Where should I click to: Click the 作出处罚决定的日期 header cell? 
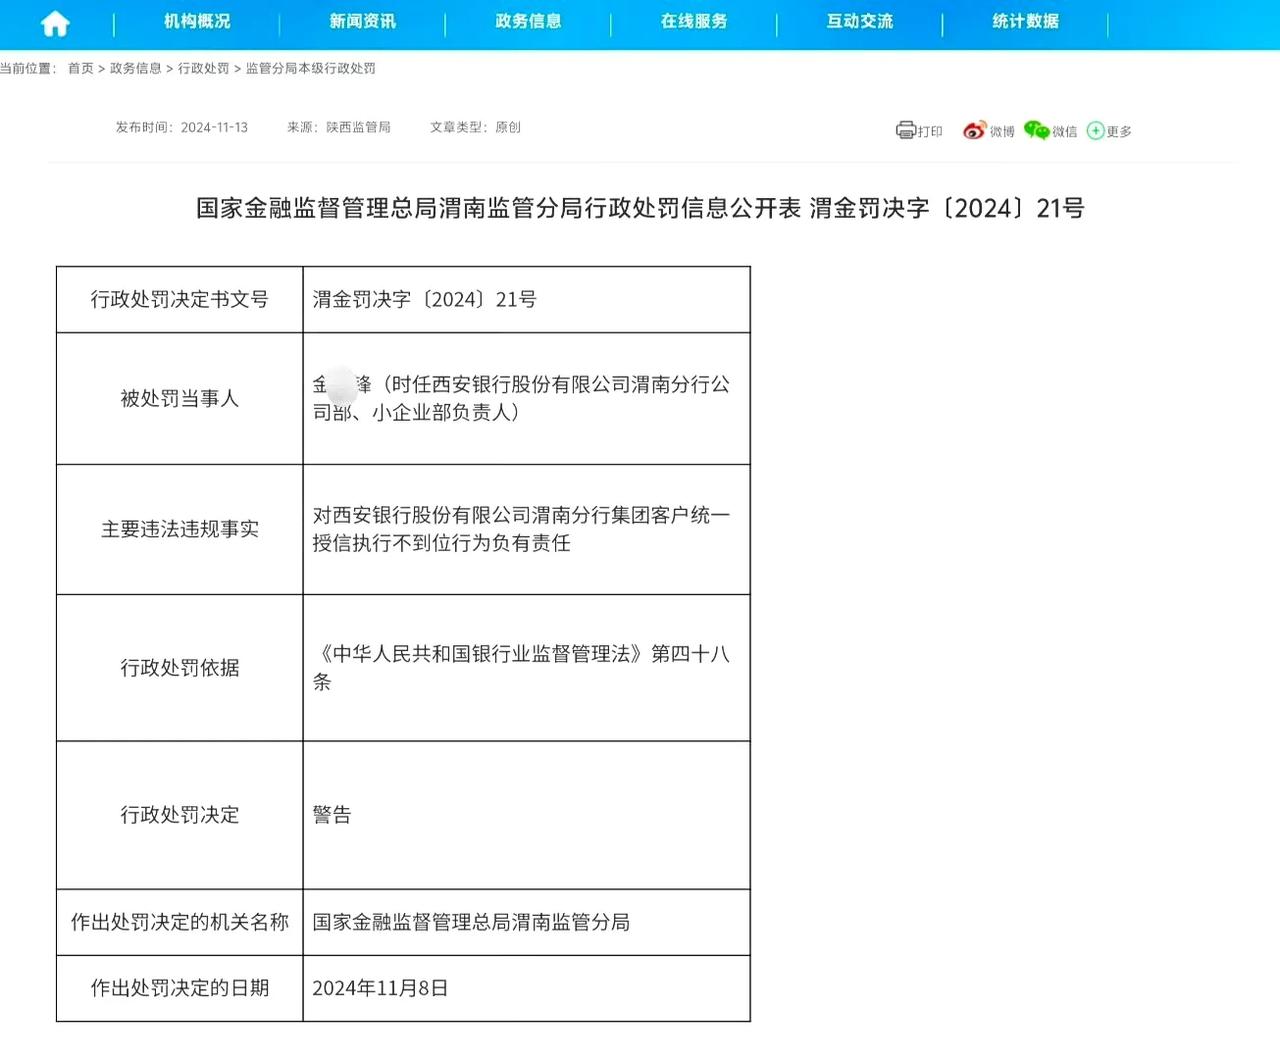tap(180, 988)
